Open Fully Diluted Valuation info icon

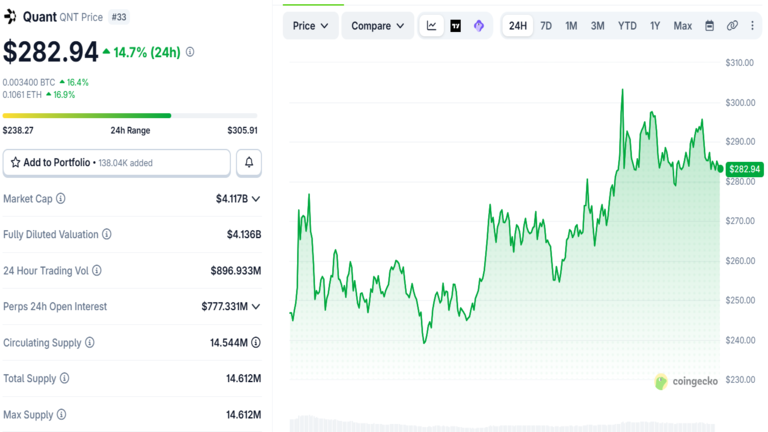pyautogui.click(x=107, y=234)
